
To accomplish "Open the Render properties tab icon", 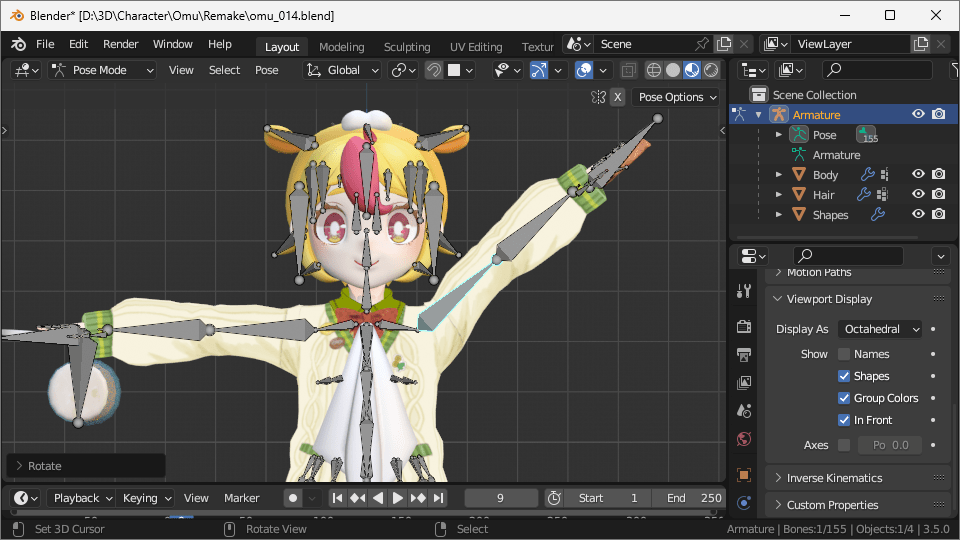I will click(x=743, y=327).
